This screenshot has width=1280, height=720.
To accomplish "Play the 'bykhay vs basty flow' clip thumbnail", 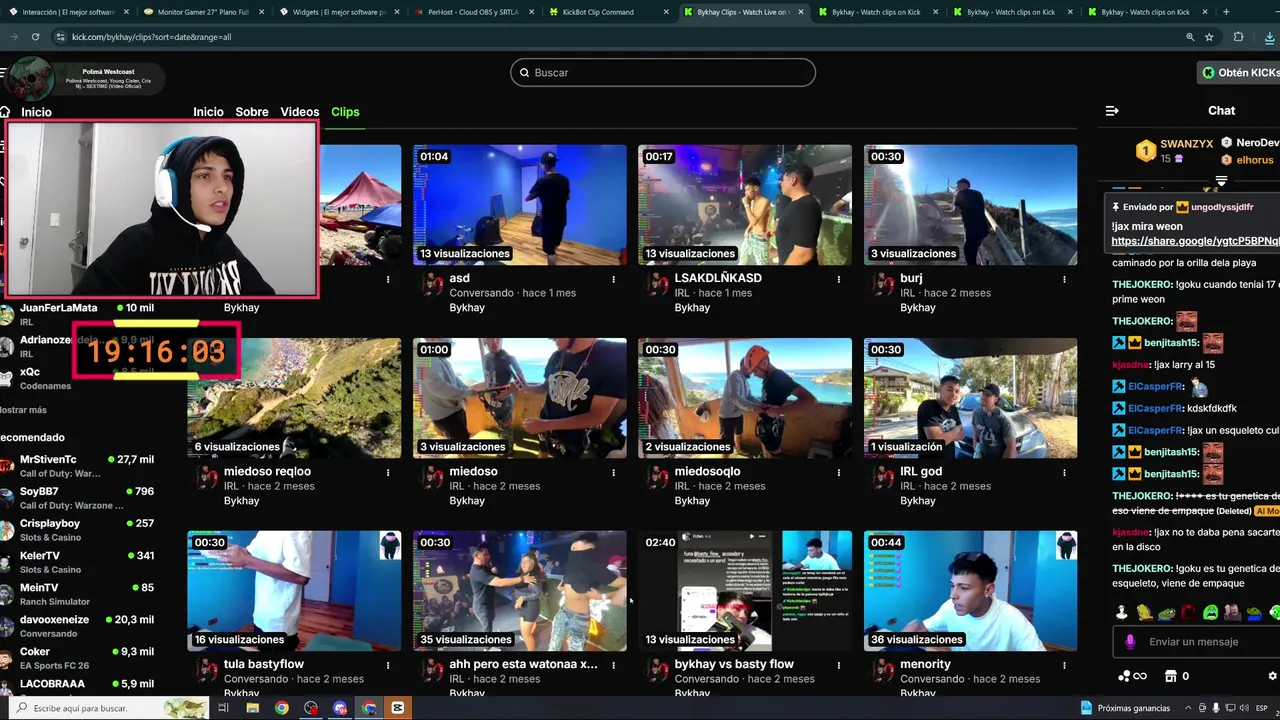I will click(745, 591).
